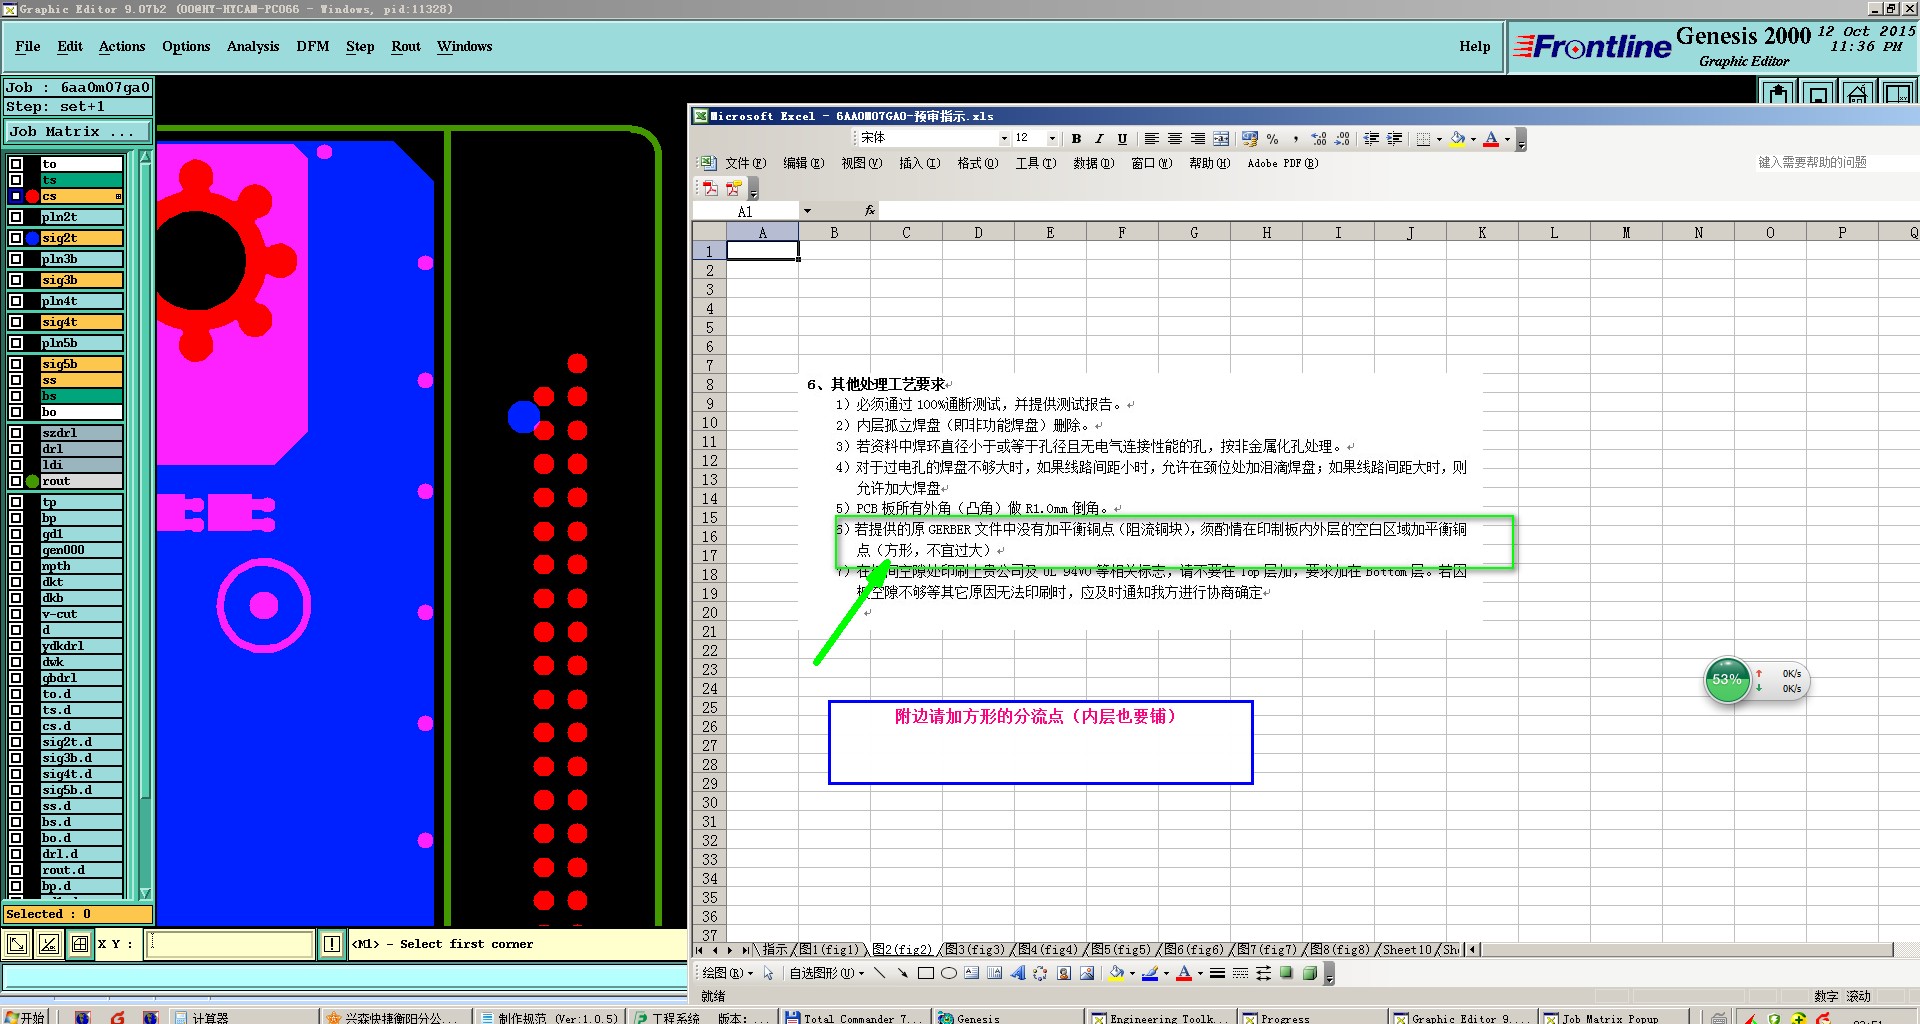
Task: Toggle display of layer pln4t
Action: [x=16, y=301]
